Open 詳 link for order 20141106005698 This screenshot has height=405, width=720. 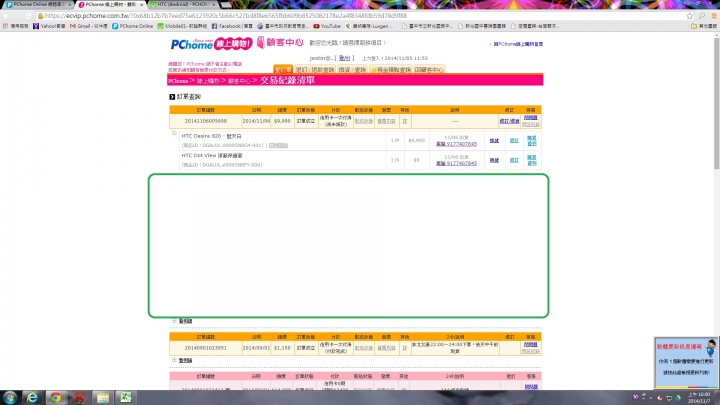pos(405,121)
